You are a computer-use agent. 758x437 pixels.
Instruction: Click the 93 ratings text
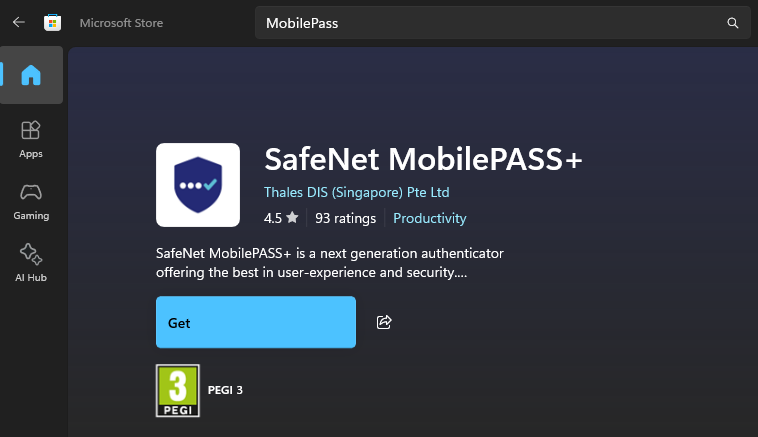pyautogui.click(x=345, y=218)
